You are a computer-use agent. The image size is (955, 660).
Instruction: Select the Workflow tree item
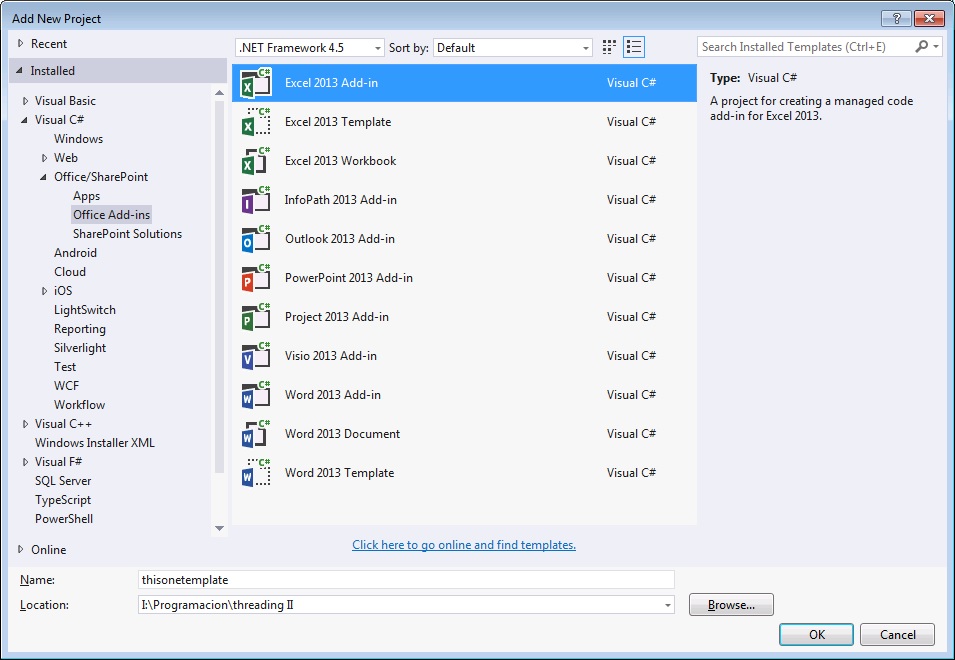pos(79,405)
